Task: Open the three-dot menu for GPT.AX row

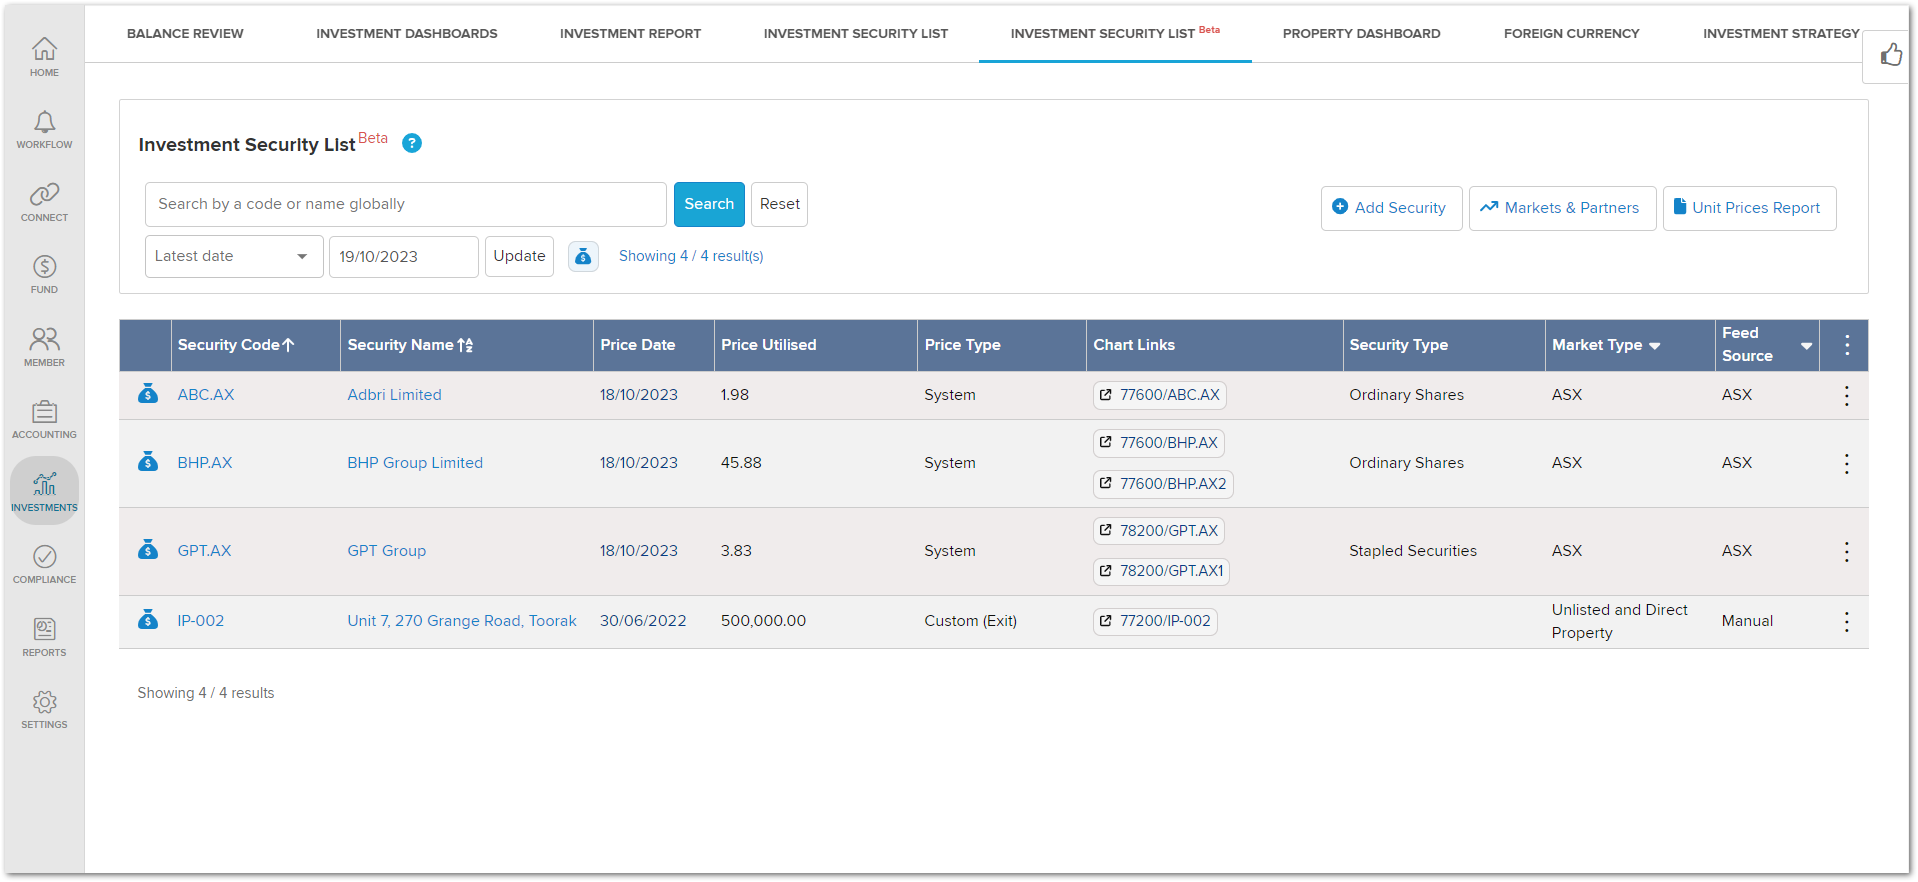Action: point(1847,551)
